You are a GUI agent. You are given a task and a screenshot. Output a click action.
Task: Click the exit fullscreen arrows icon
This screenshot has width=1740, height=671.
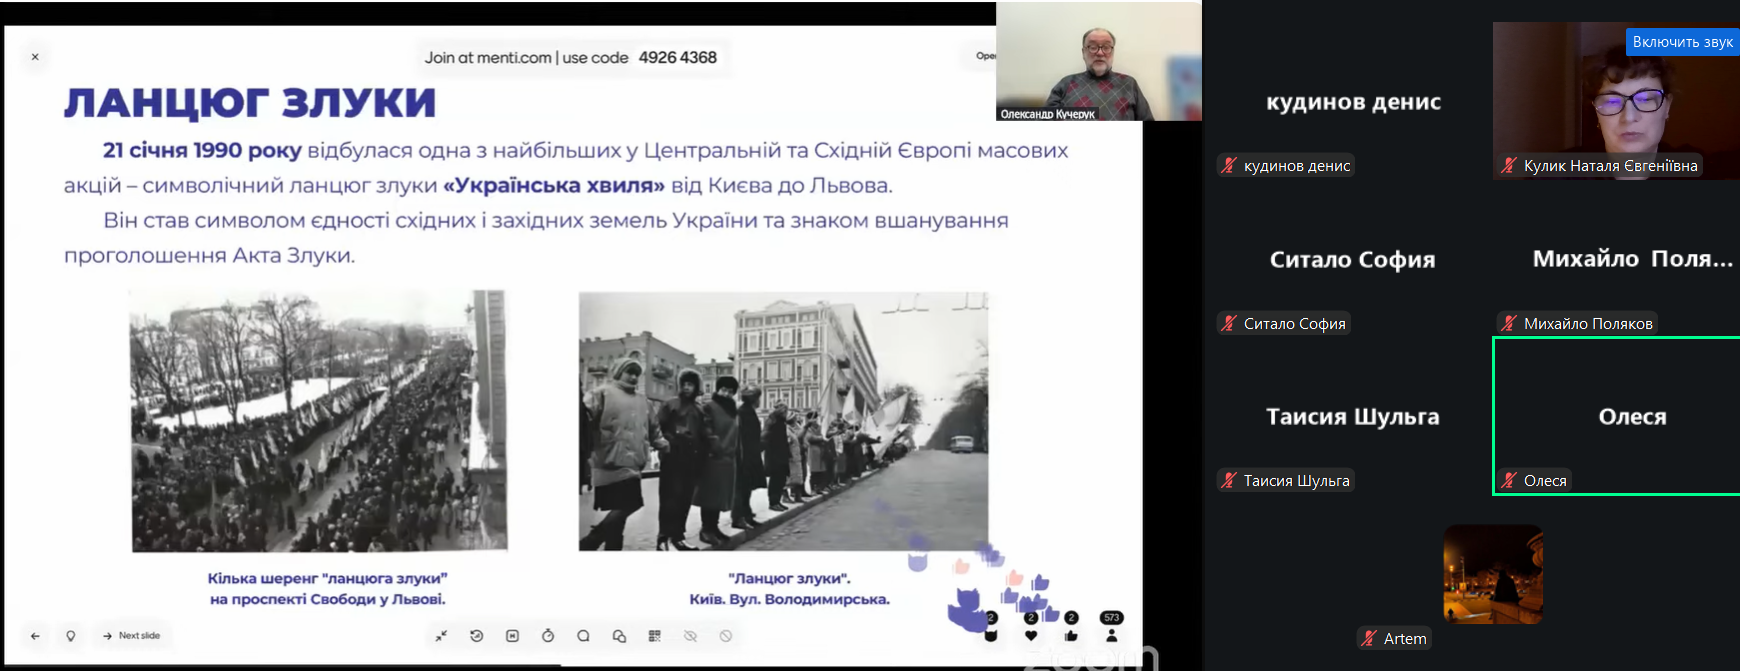click(x=441, y=636)
